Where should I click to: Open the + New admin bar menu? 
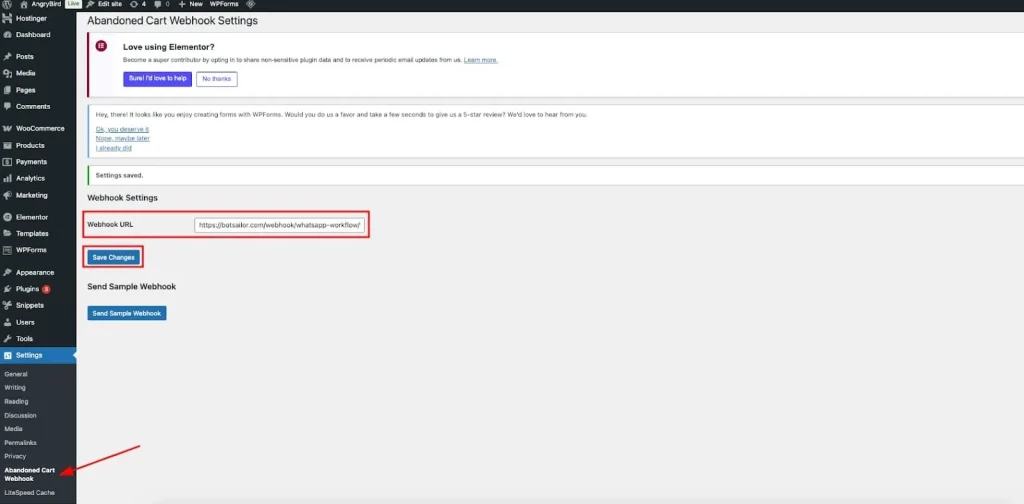pyautogui.click(x=191, y=4)
